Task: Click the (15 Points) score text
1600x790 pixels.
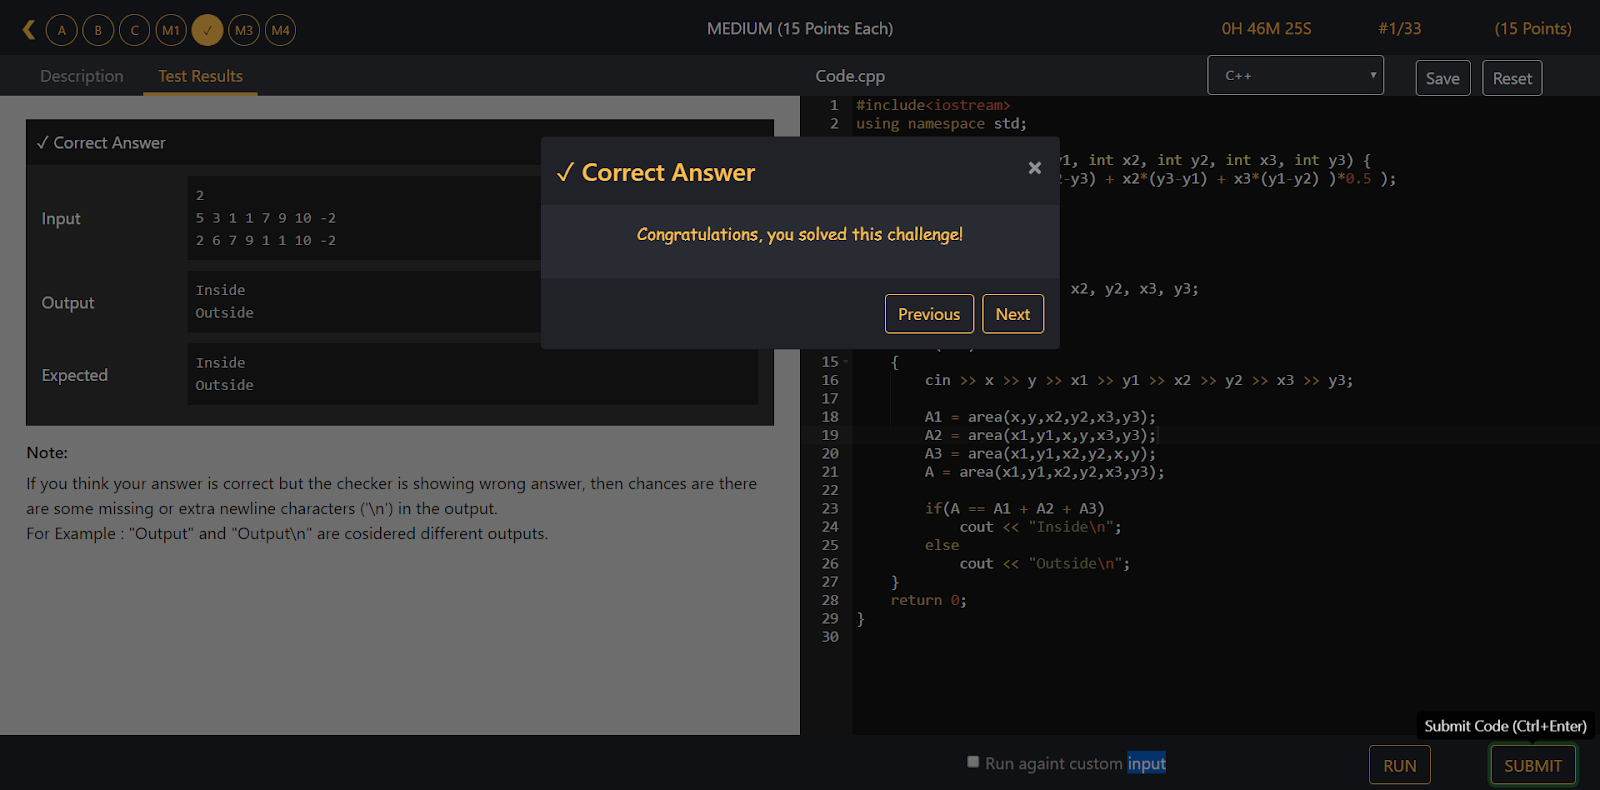Action: [1533, 29]
